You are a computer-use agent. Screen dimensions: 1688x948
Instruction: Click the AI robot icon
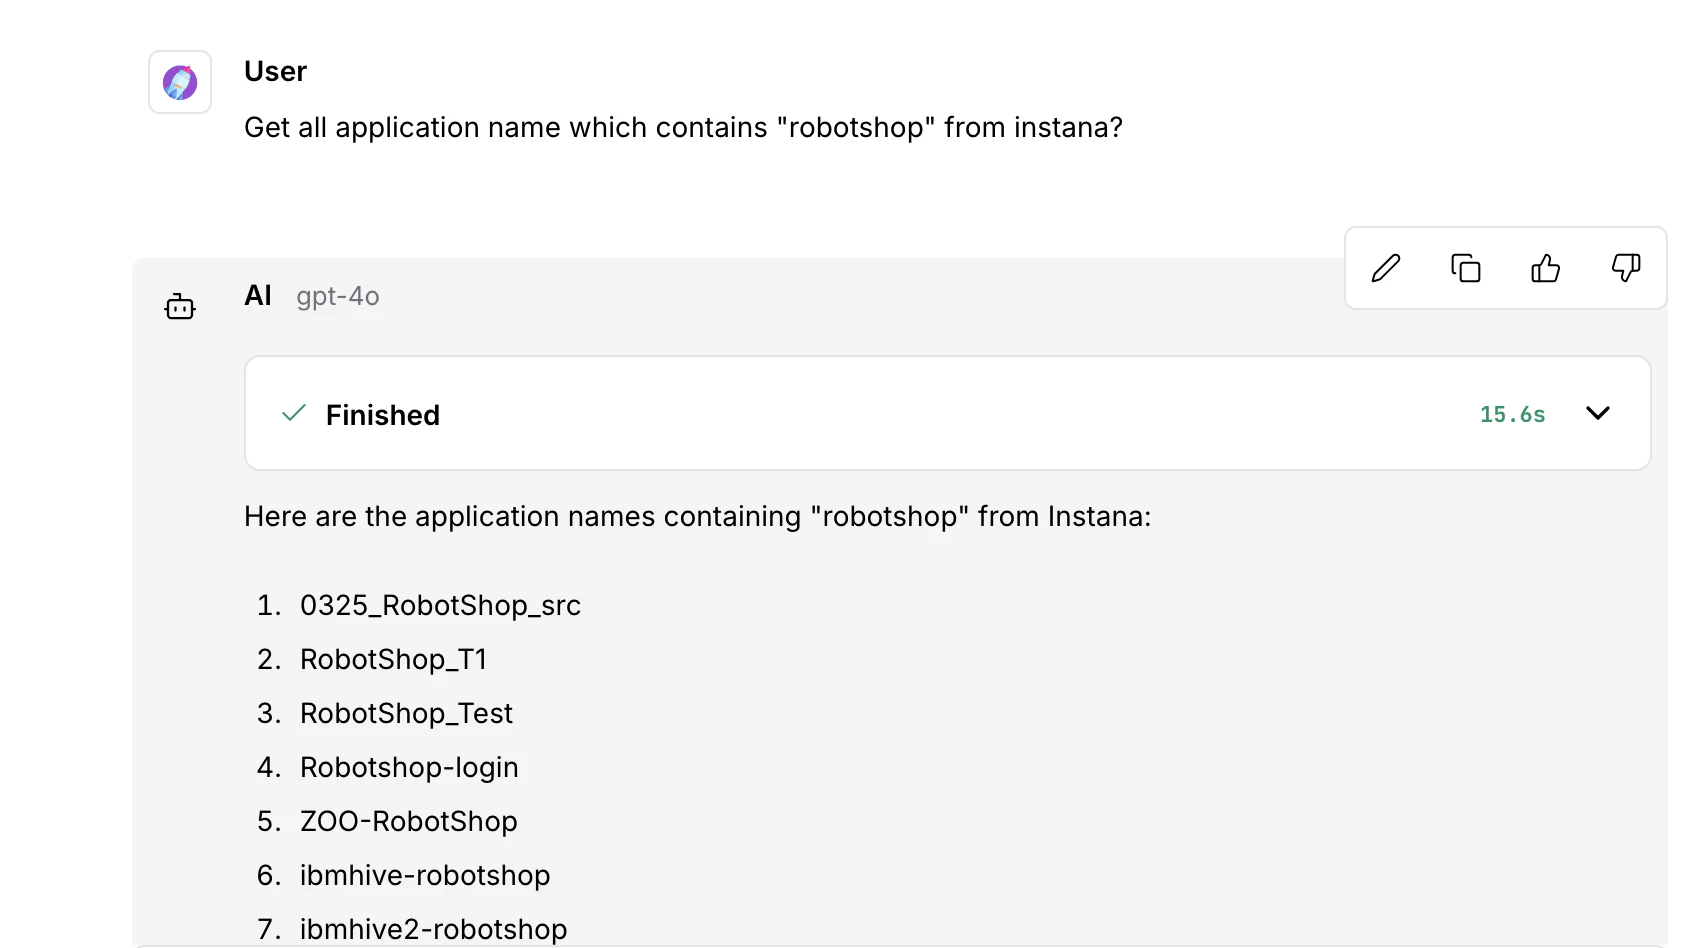tap(180, 306)
